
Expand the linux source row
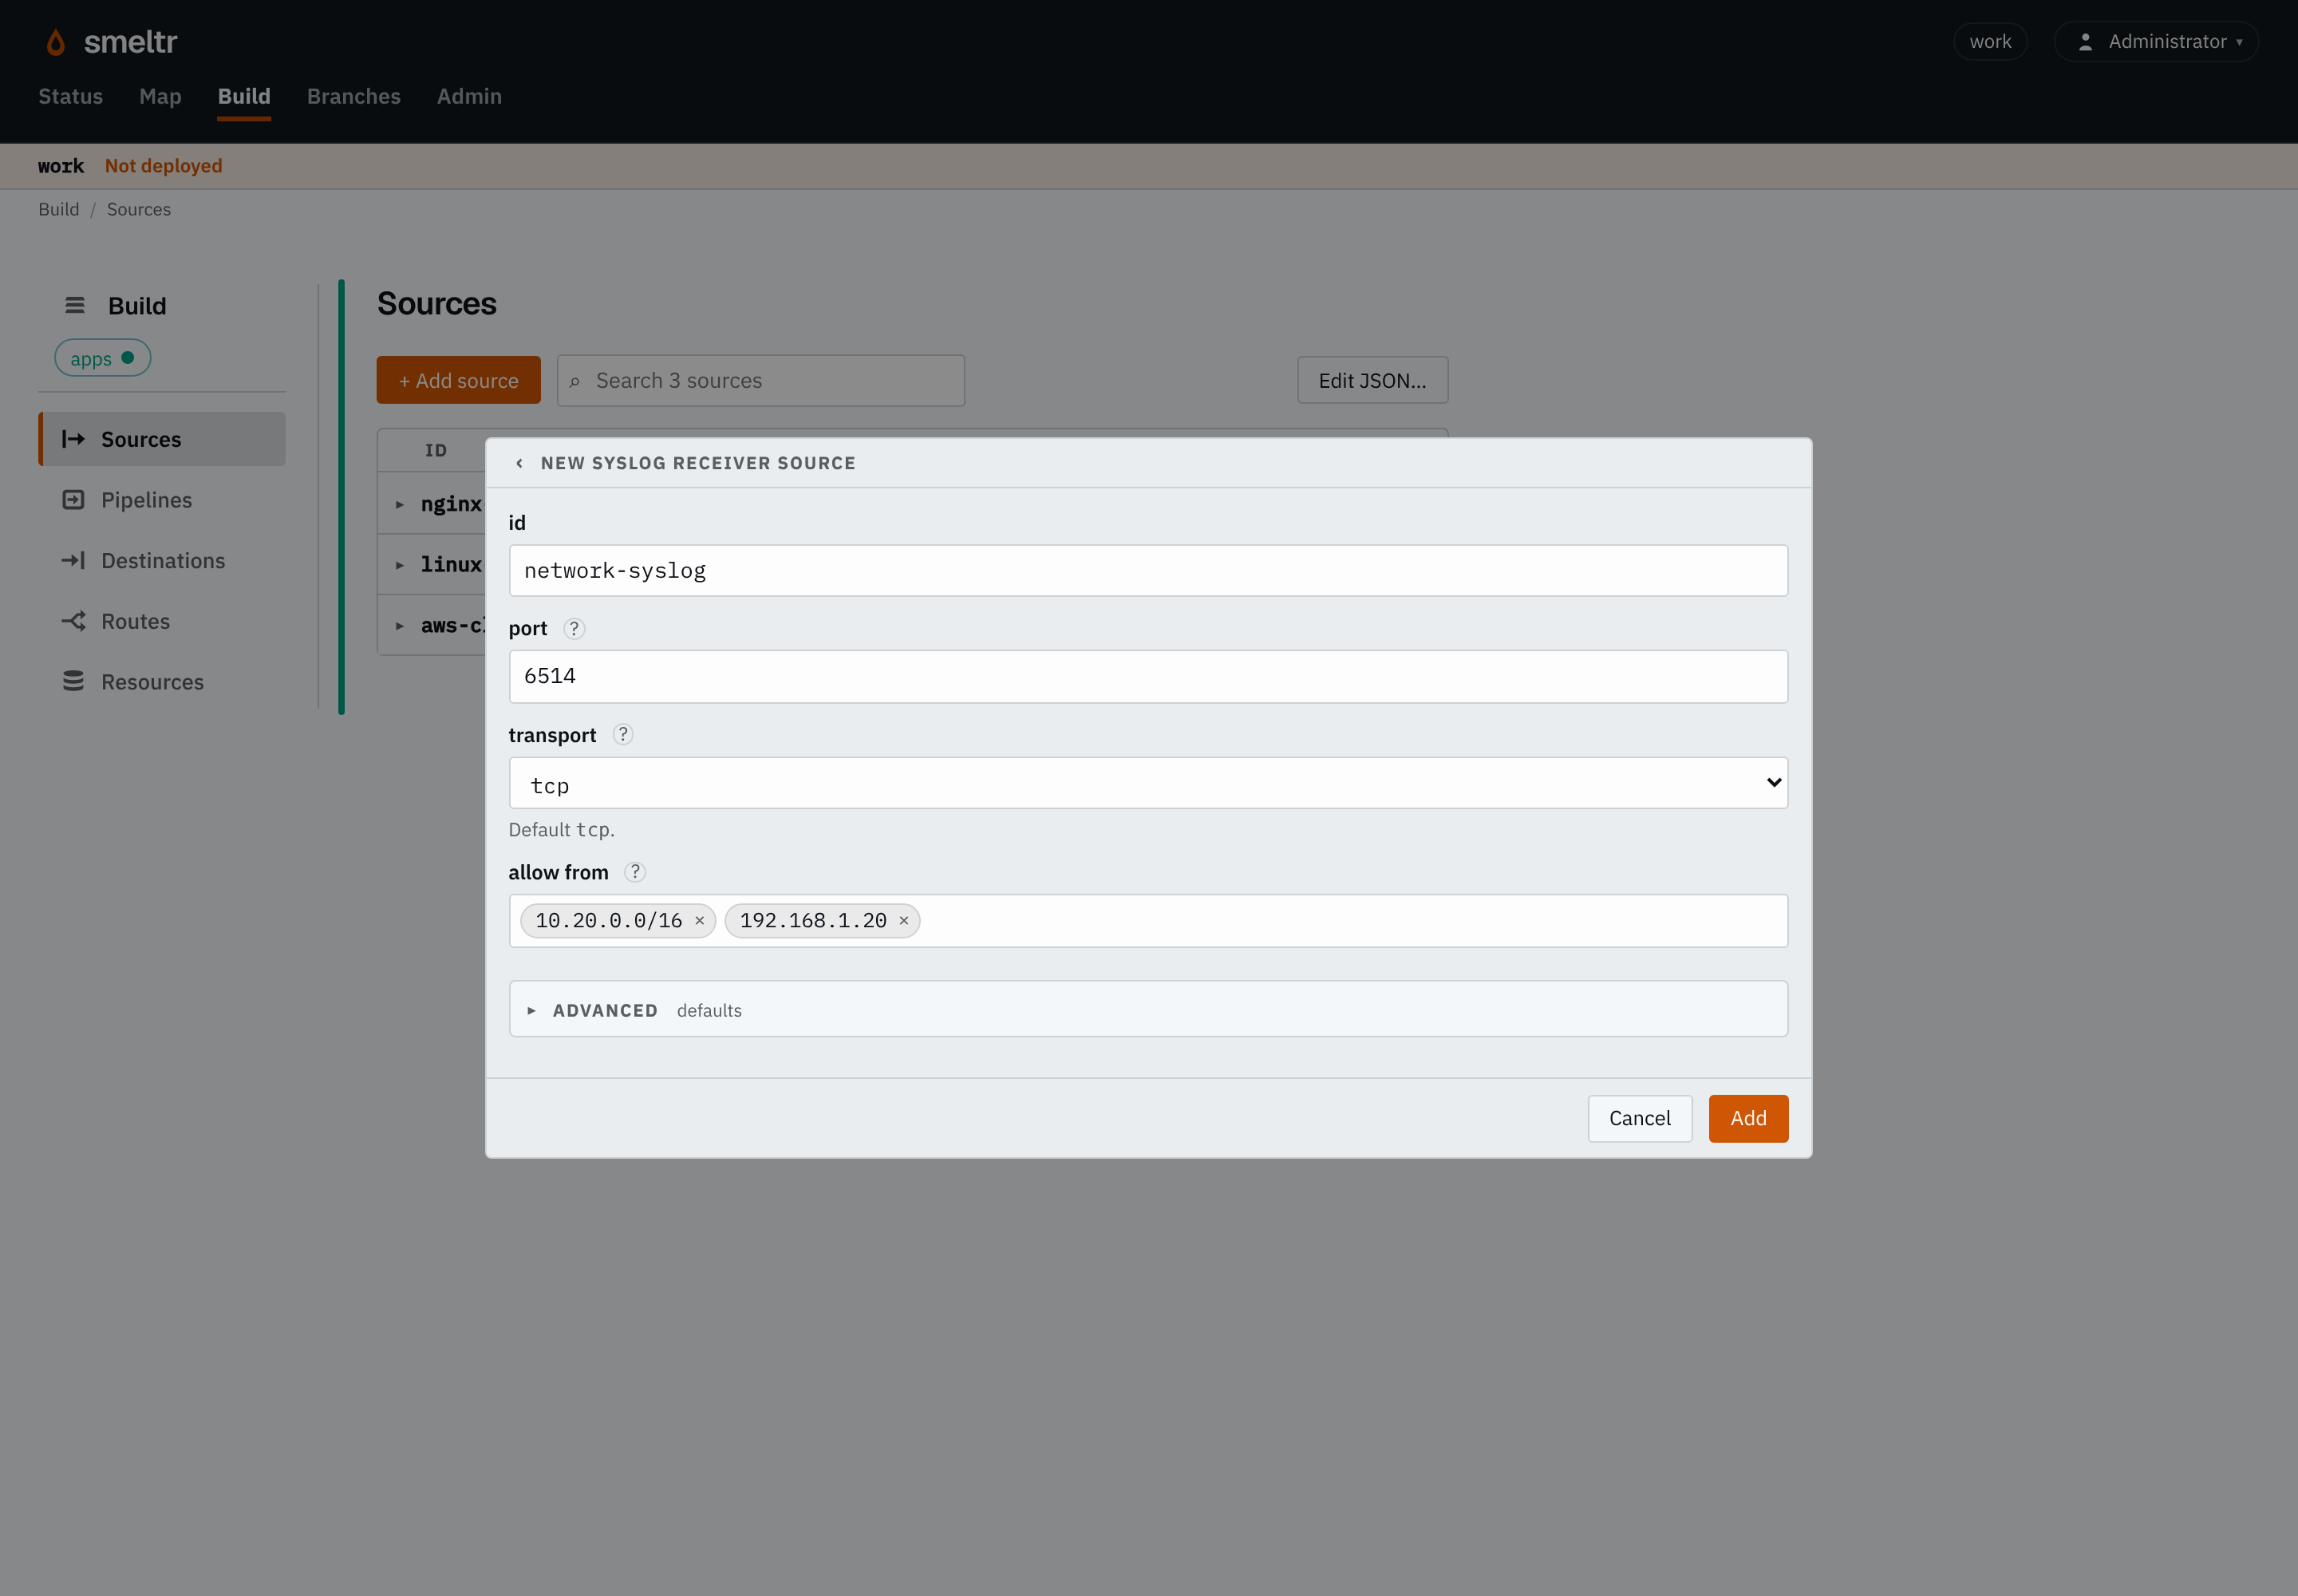(x=400, y=565)
